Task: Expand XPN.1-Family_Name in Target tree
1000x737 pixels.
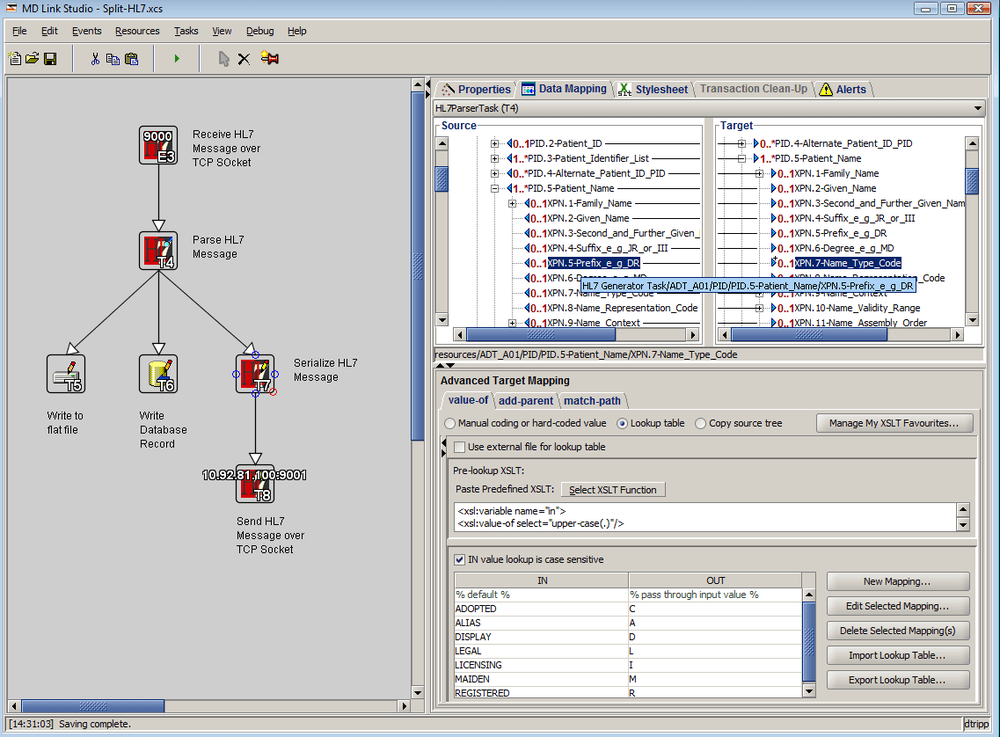Action: (x=759, y=173)
